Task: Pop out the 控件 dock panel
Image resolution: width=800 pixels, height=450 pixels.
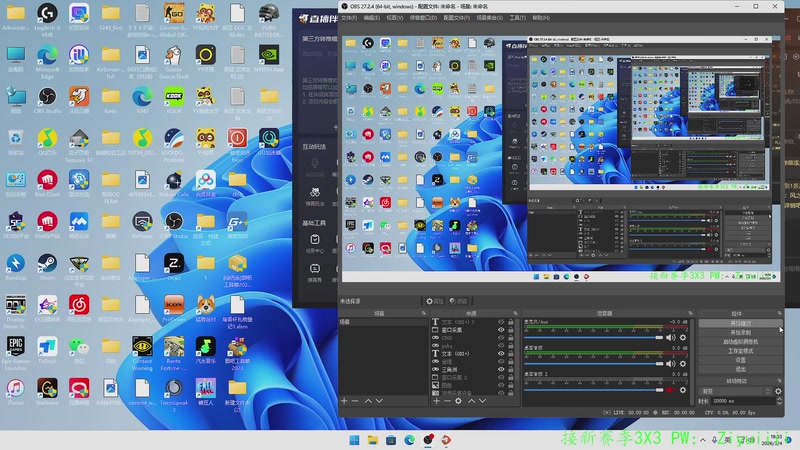Action: coord(779,313)
